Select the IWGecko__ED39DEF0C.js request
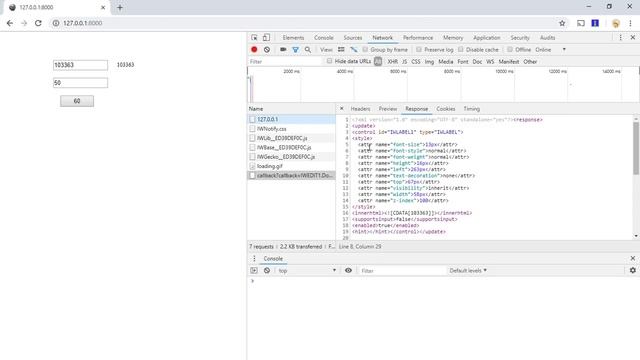 click(x=291, y=157)
